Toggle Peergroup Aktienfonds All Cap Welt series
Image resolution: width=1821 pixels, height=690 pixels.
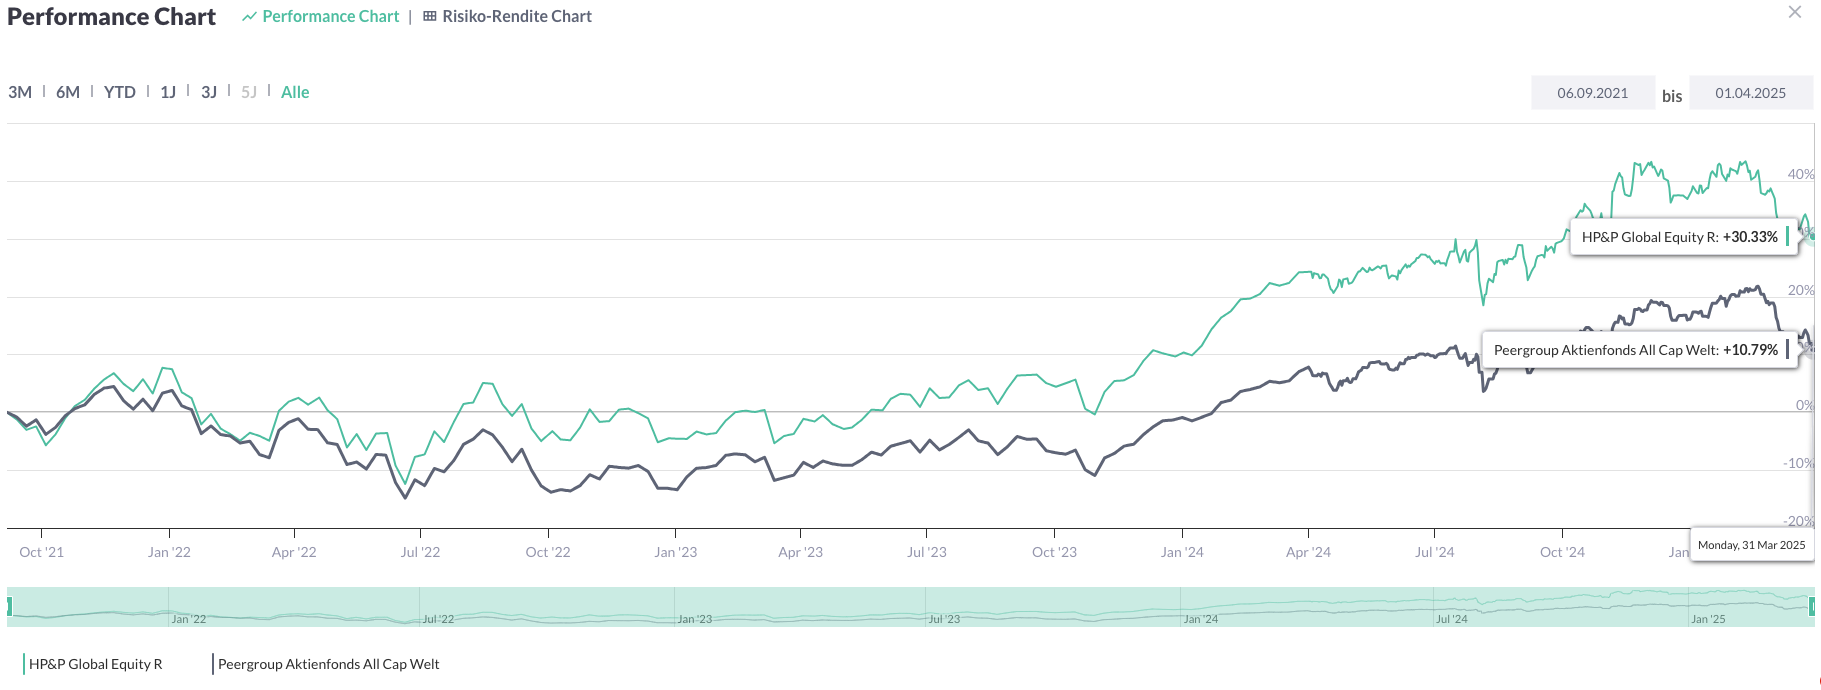328,664
